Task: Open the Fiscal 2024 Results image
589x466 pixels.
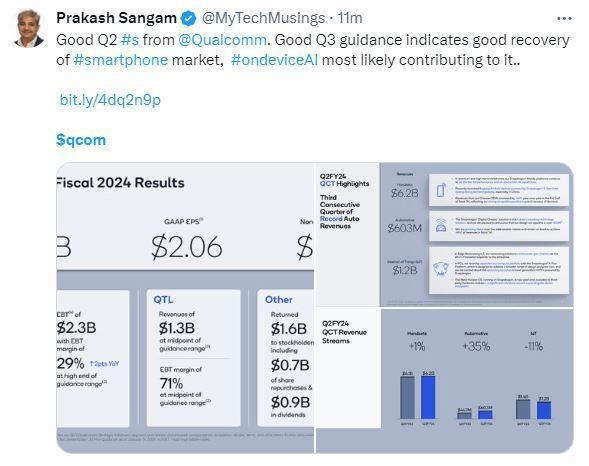Action: pyautogui.click(x=185, y=308)
